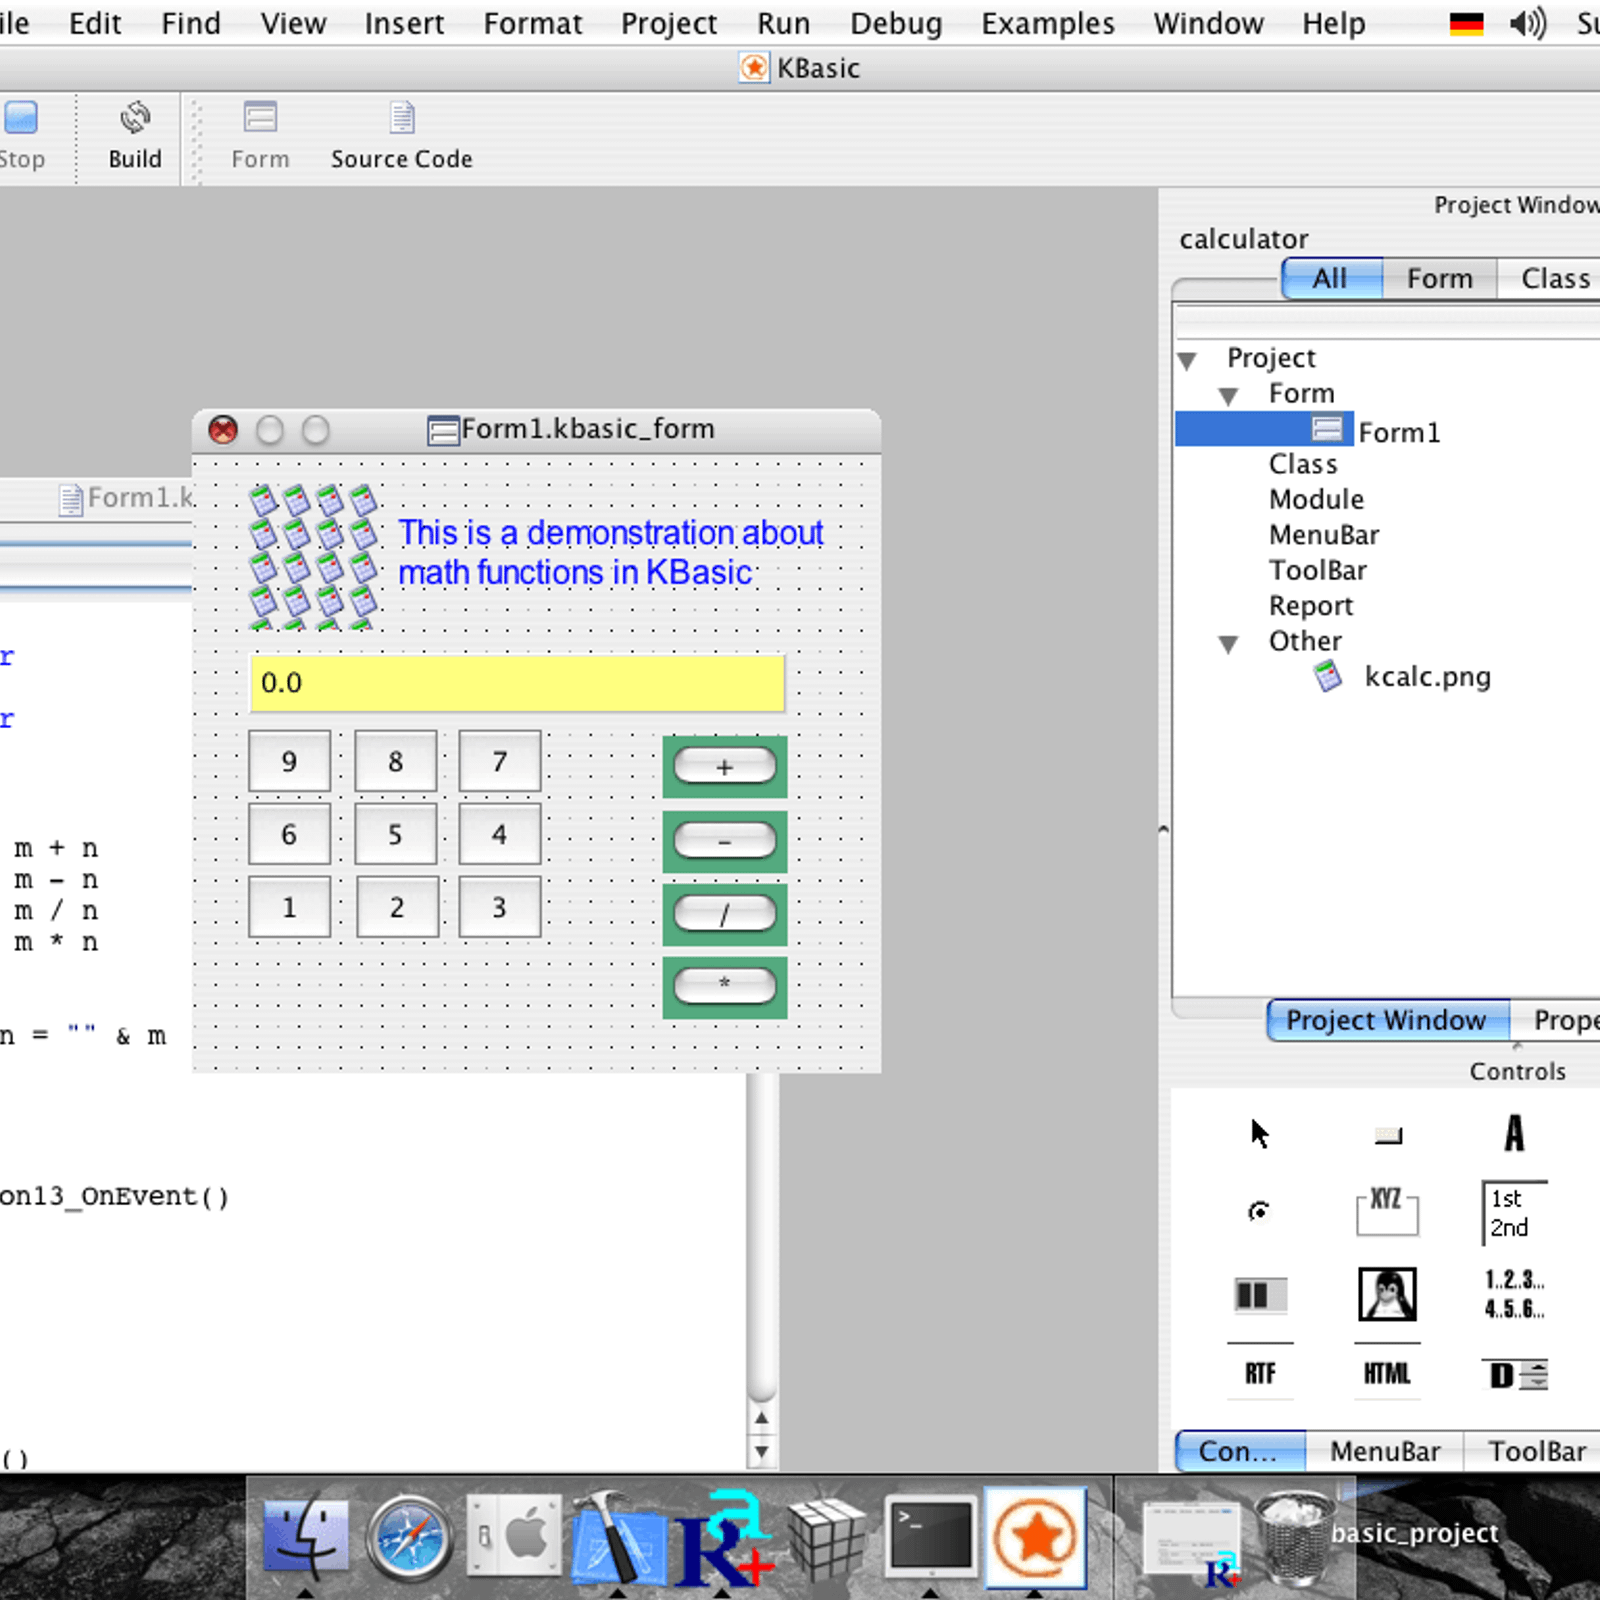Select the pointer arrow control tool
The width and height of the screenshot is (1600, 1600).
(1259, 1133)
